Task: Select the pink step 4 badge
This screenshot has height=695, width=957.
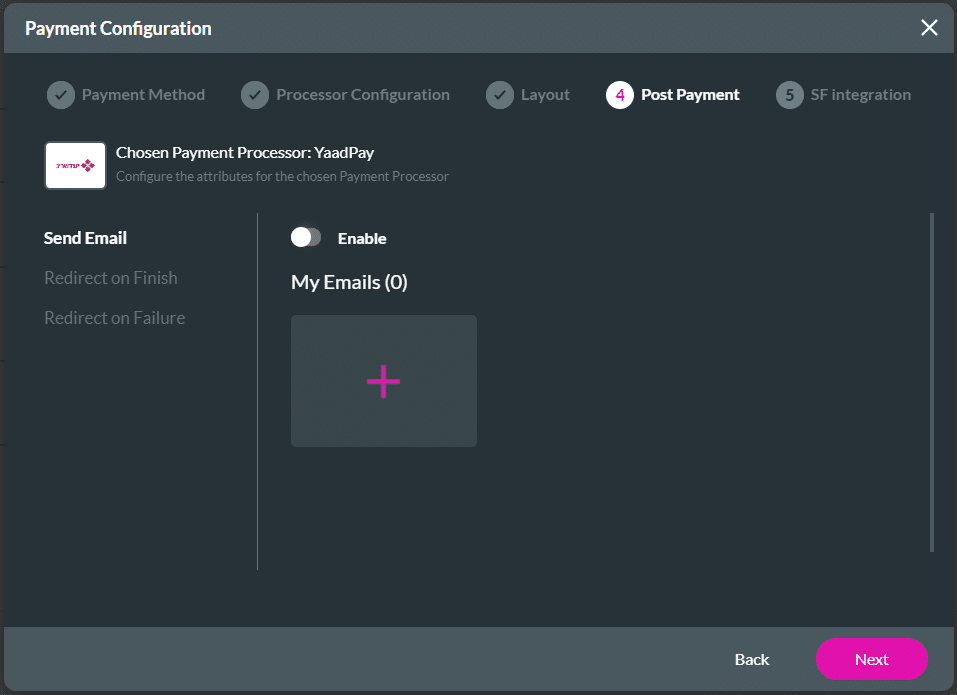Action: (x=619, y=94)
